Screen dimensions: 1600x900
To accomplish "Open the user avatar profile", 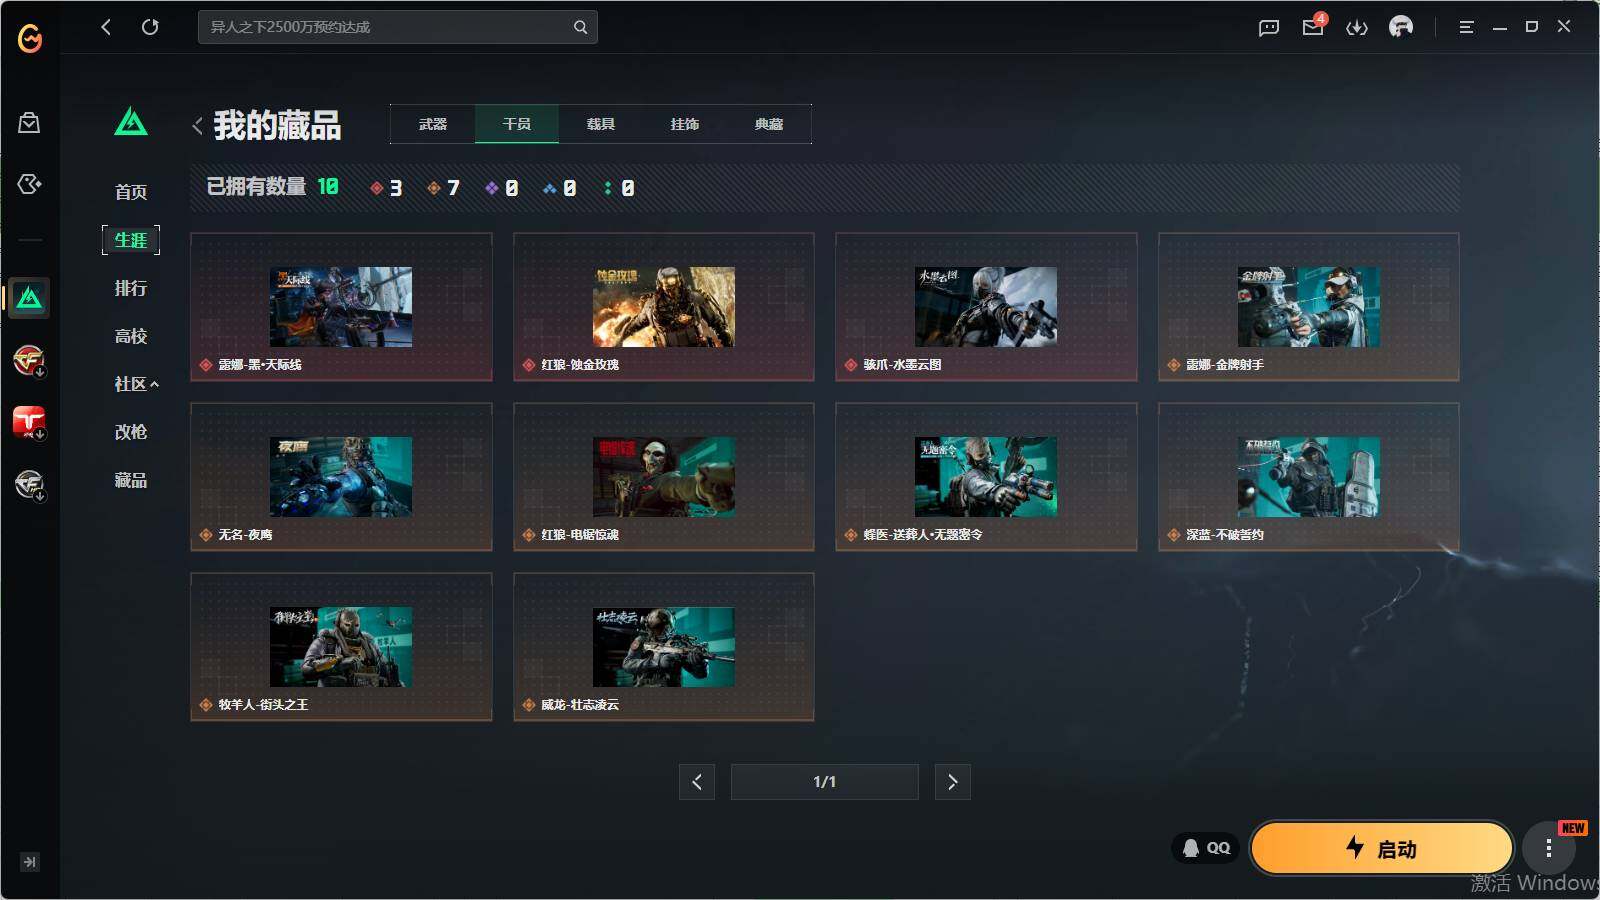I will pos(1401,27).
